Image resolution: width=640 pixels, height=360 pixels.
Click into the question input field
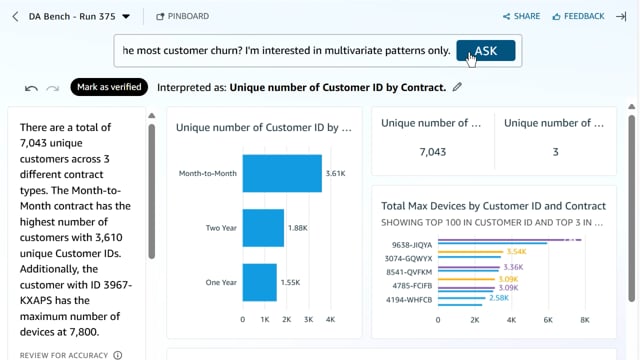coord(286,51)
